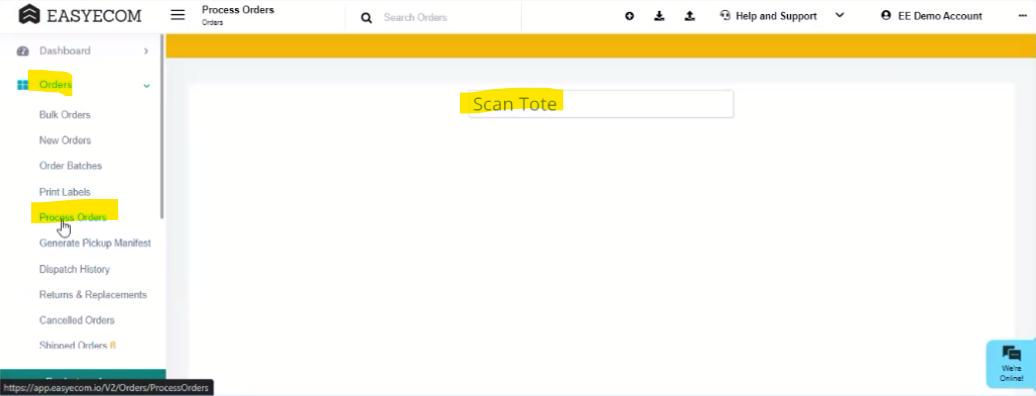
Task: Click Help and Support label
Action: point(776,16)
